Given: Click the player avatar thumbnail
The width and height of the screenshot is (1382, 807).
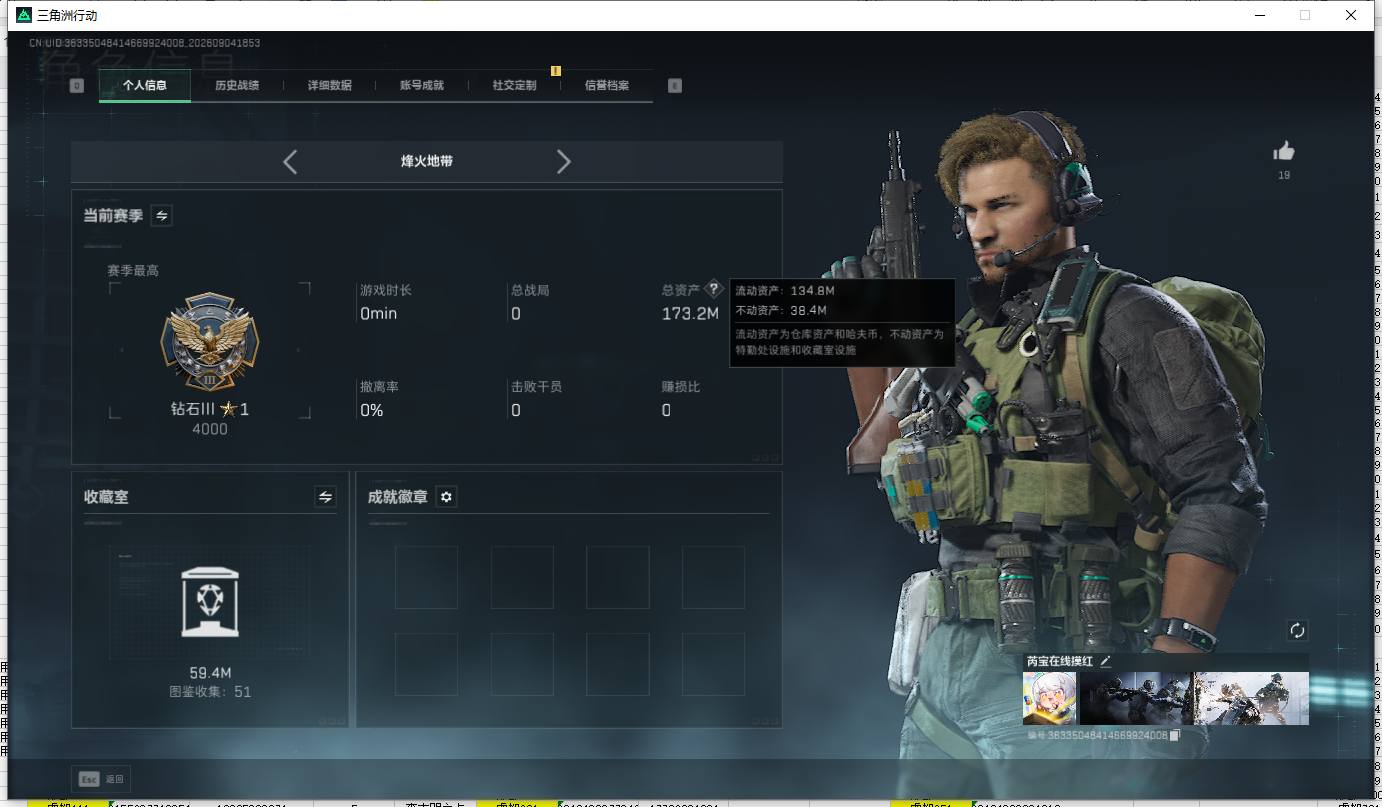Looking at the screenshot, I should pos(1049,698).
